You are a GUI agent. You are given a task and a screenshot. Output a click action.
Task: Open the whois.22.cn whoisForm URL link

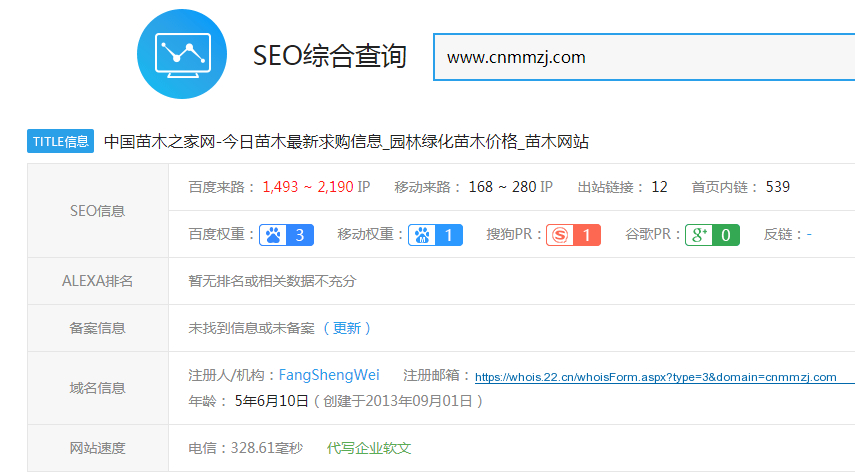click(655, 377)
